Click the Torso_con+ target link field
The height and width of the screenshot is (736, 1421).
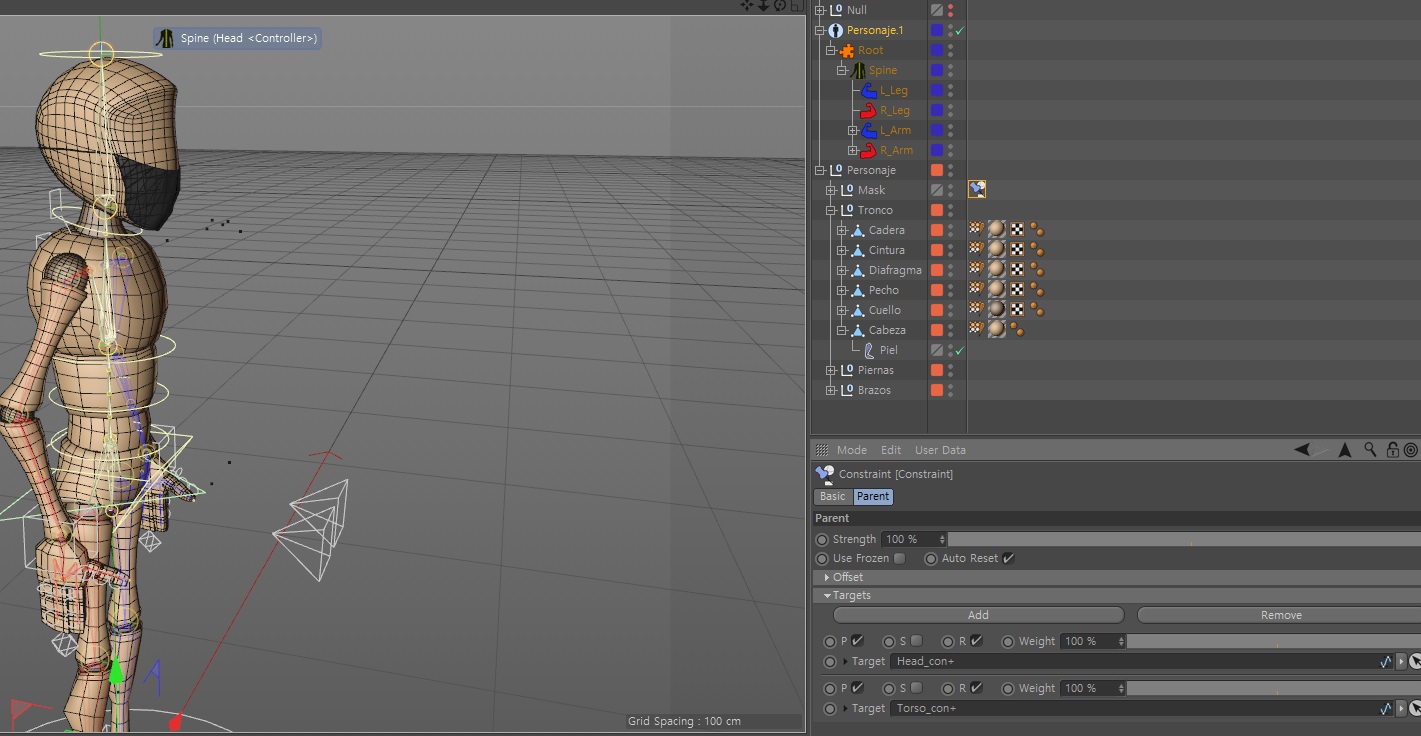coord(1134,708)
